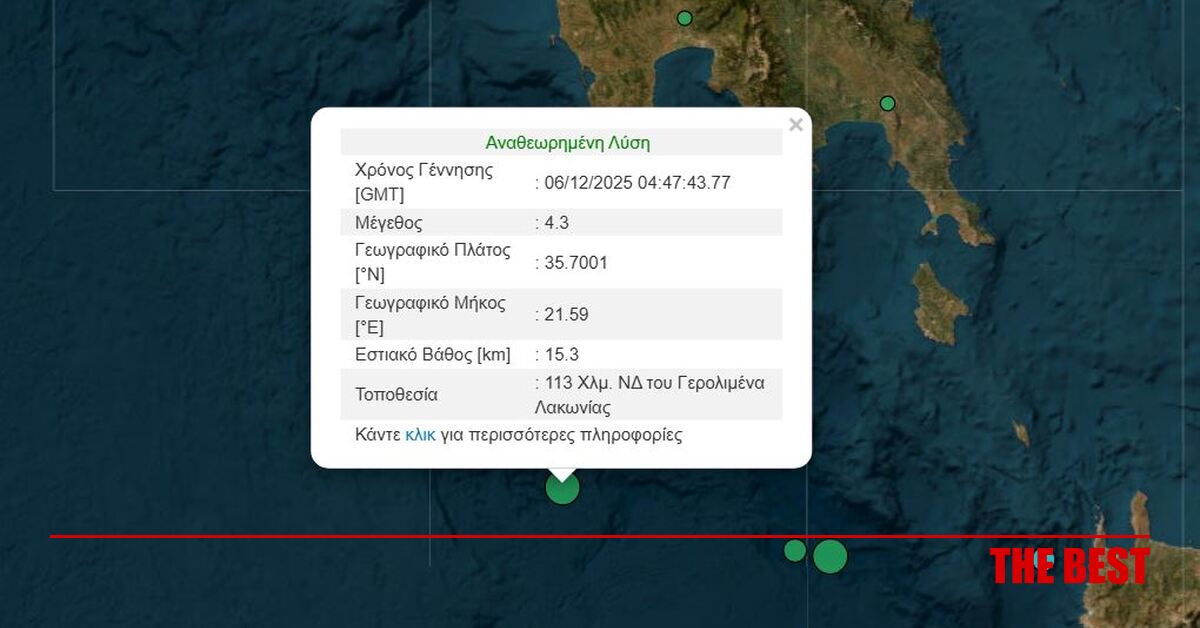
Task: Click the larger green marker in bottom pair
Action: pos(830,556)
